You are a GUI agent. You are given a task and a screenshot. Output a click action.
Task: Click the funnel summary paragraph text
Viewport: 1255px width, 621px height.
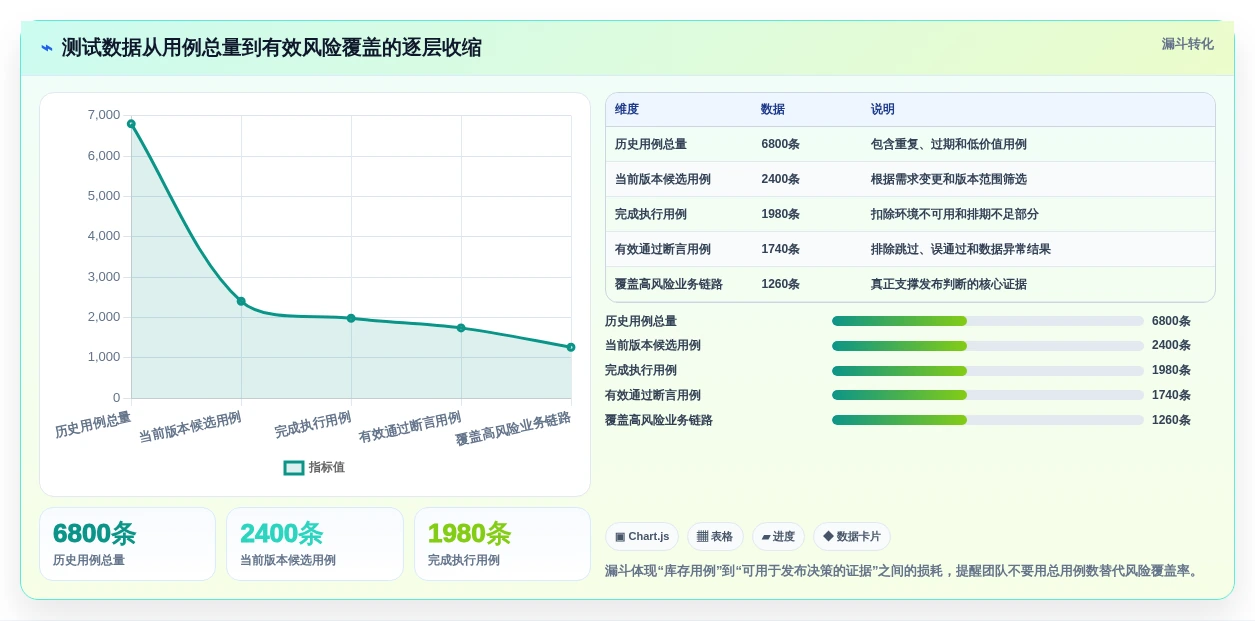point(903,571)
